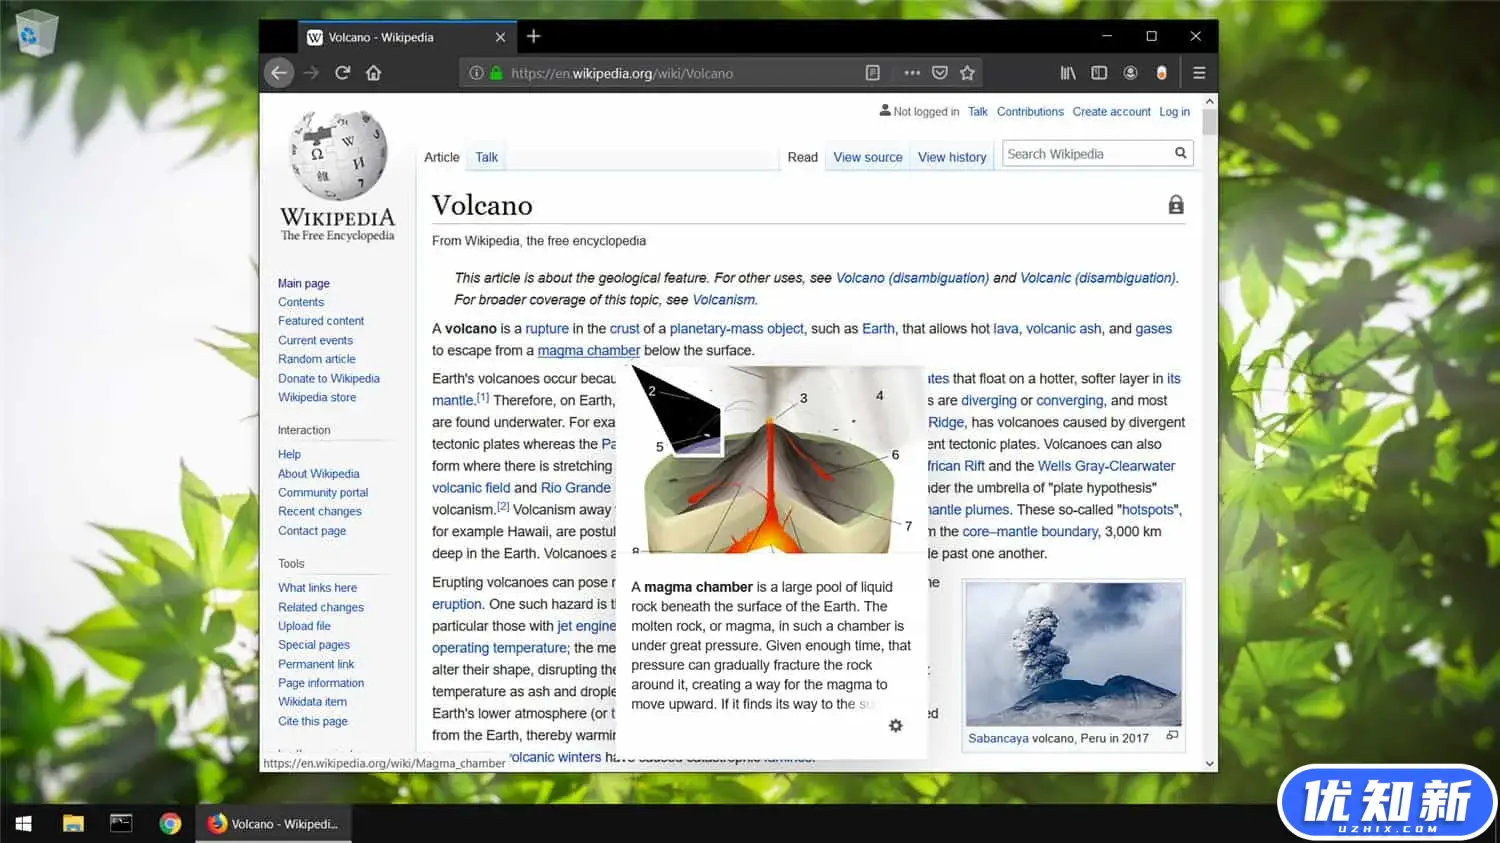Open the Firefox hamburger menu
Viewport: 1500px width, 843px height.
point(1199,73)
